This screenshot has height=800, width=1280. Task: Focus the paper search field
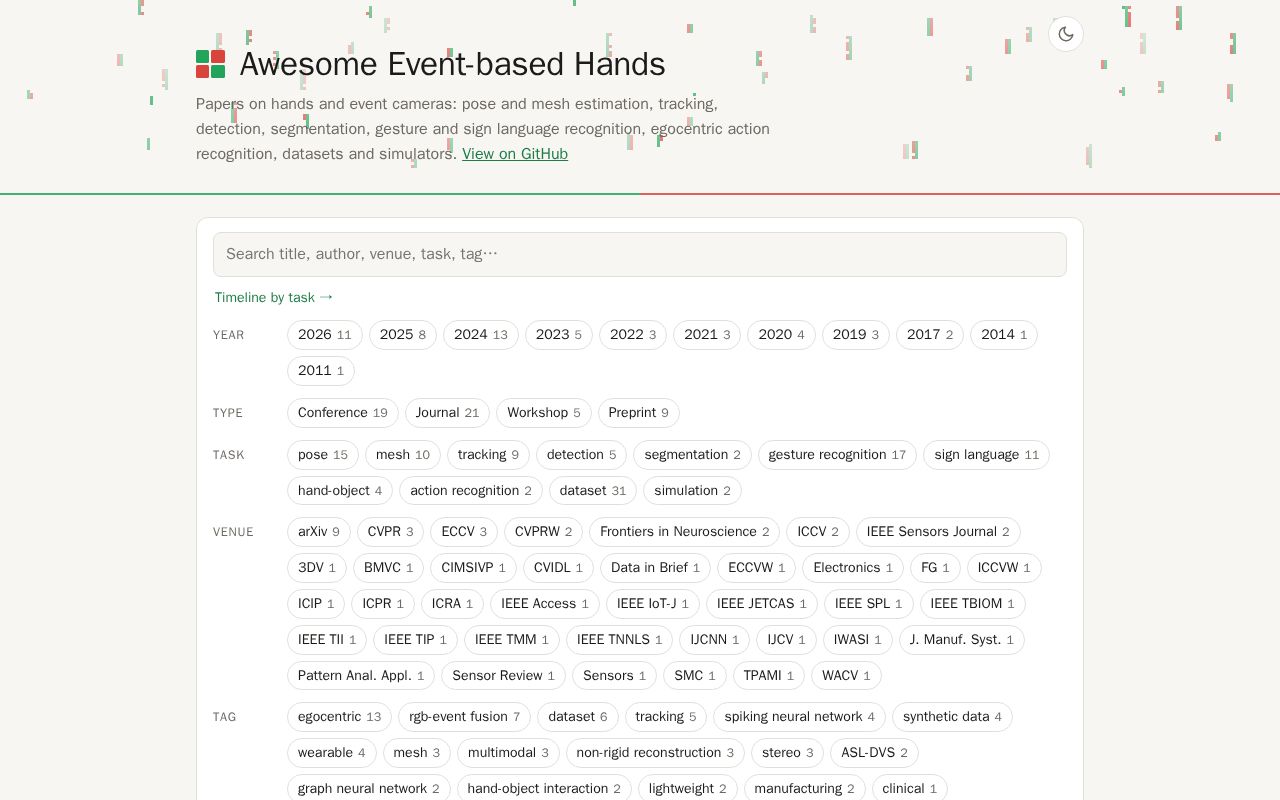[x=640, y=254]
